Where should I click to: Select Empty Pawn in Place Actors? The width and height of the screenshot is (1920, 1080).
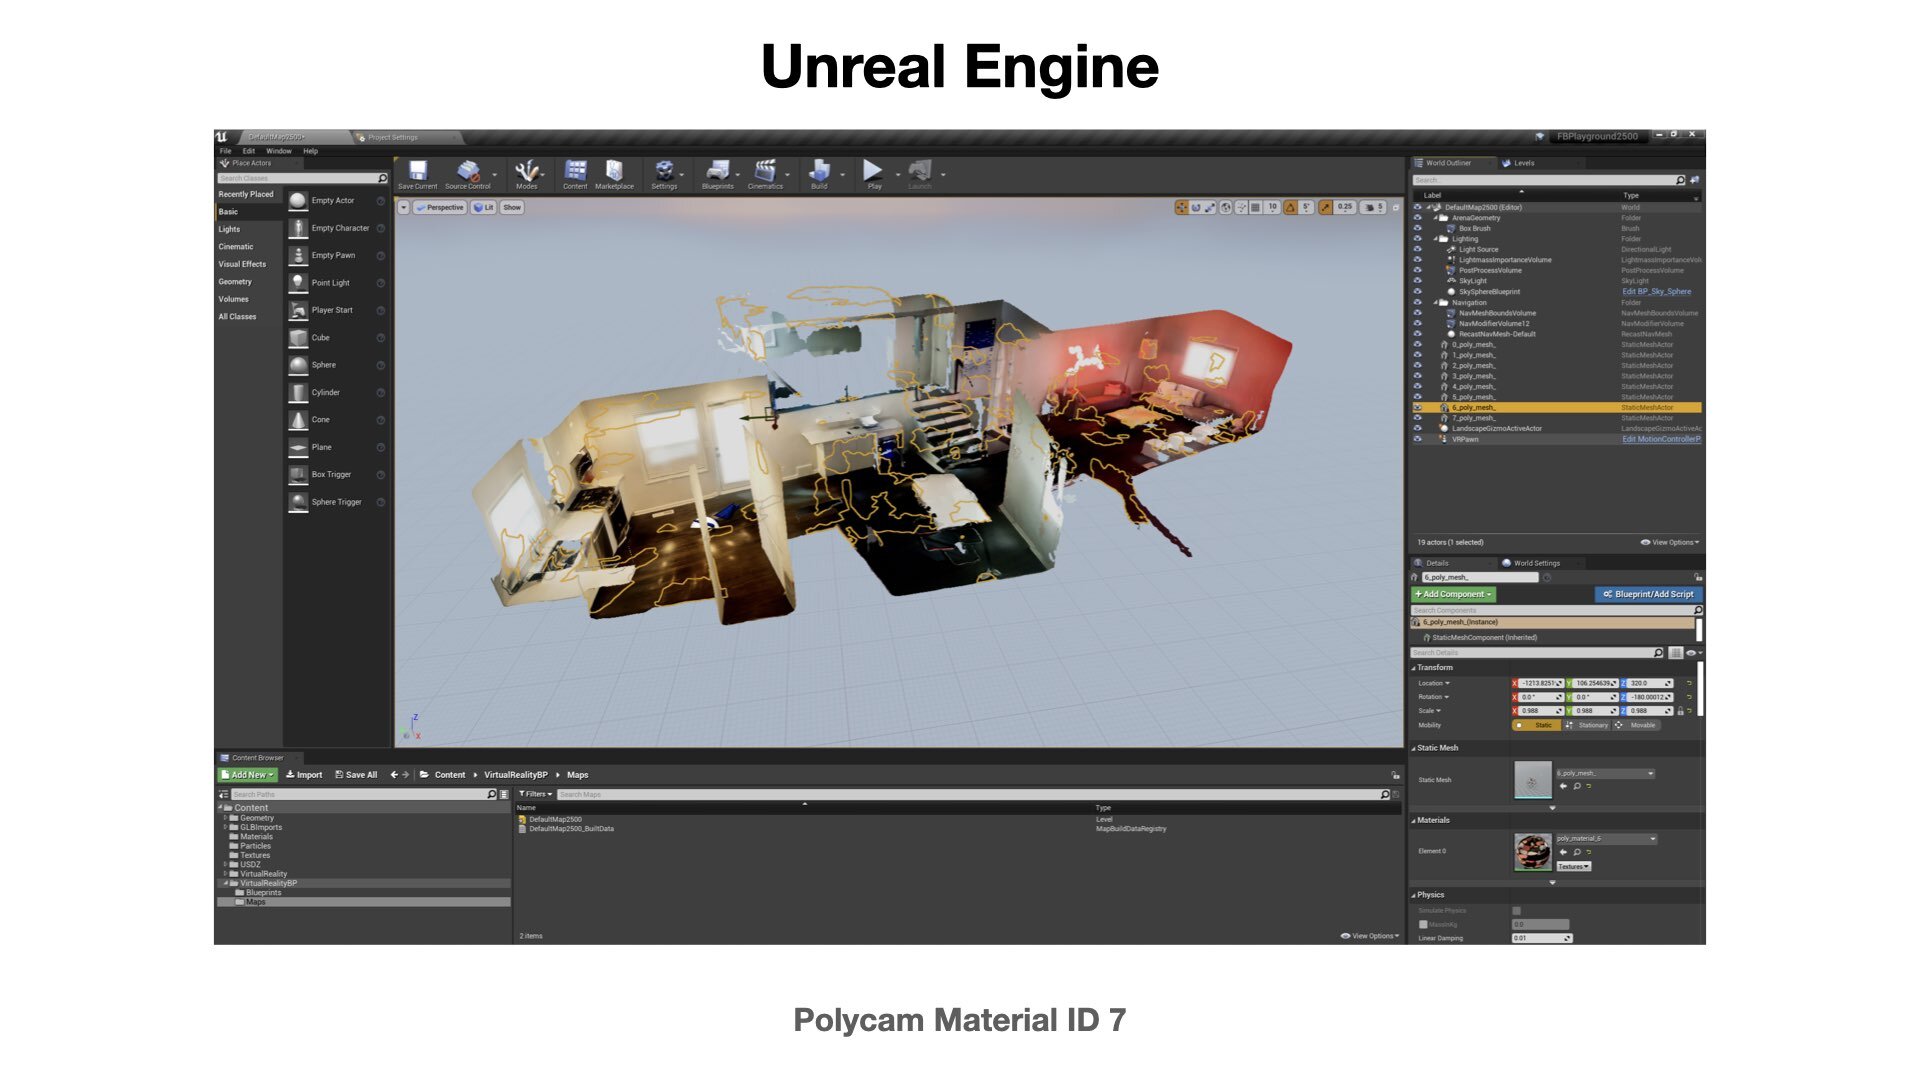337,255
